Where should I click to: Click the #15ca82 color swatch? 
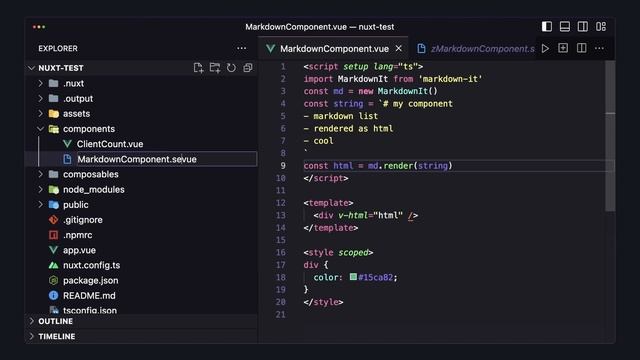click(x=353, y=277)
